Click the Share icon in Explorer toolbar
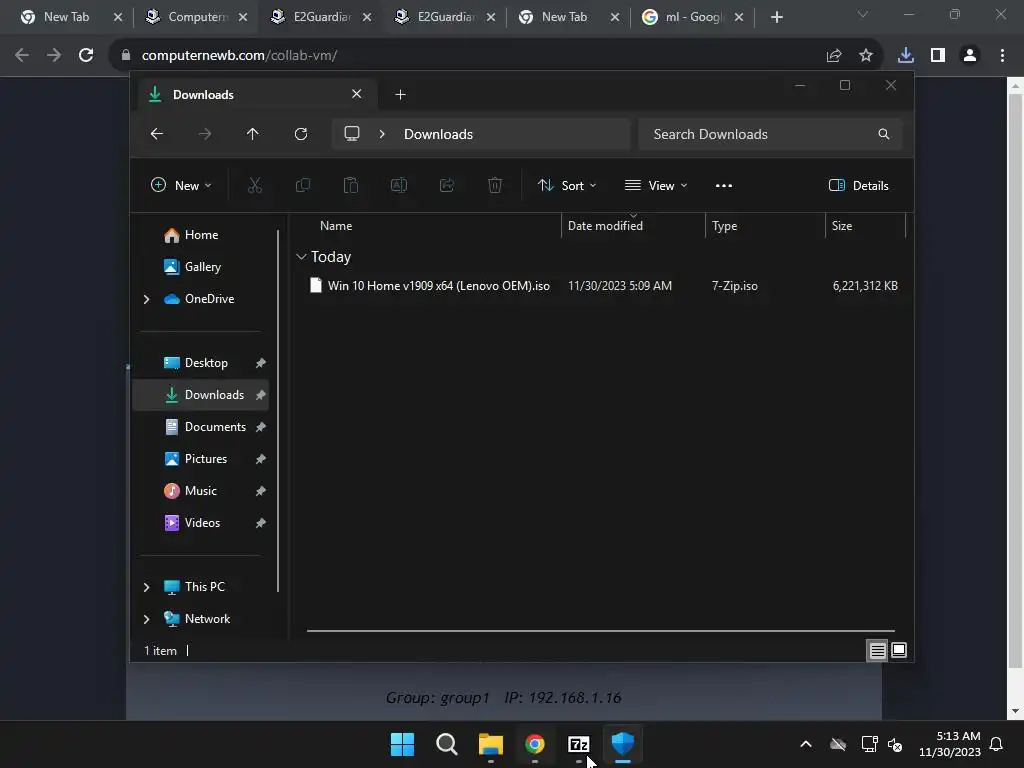Image resolution: width=1024 pixels, height=768 pixels. pos(447,185)
